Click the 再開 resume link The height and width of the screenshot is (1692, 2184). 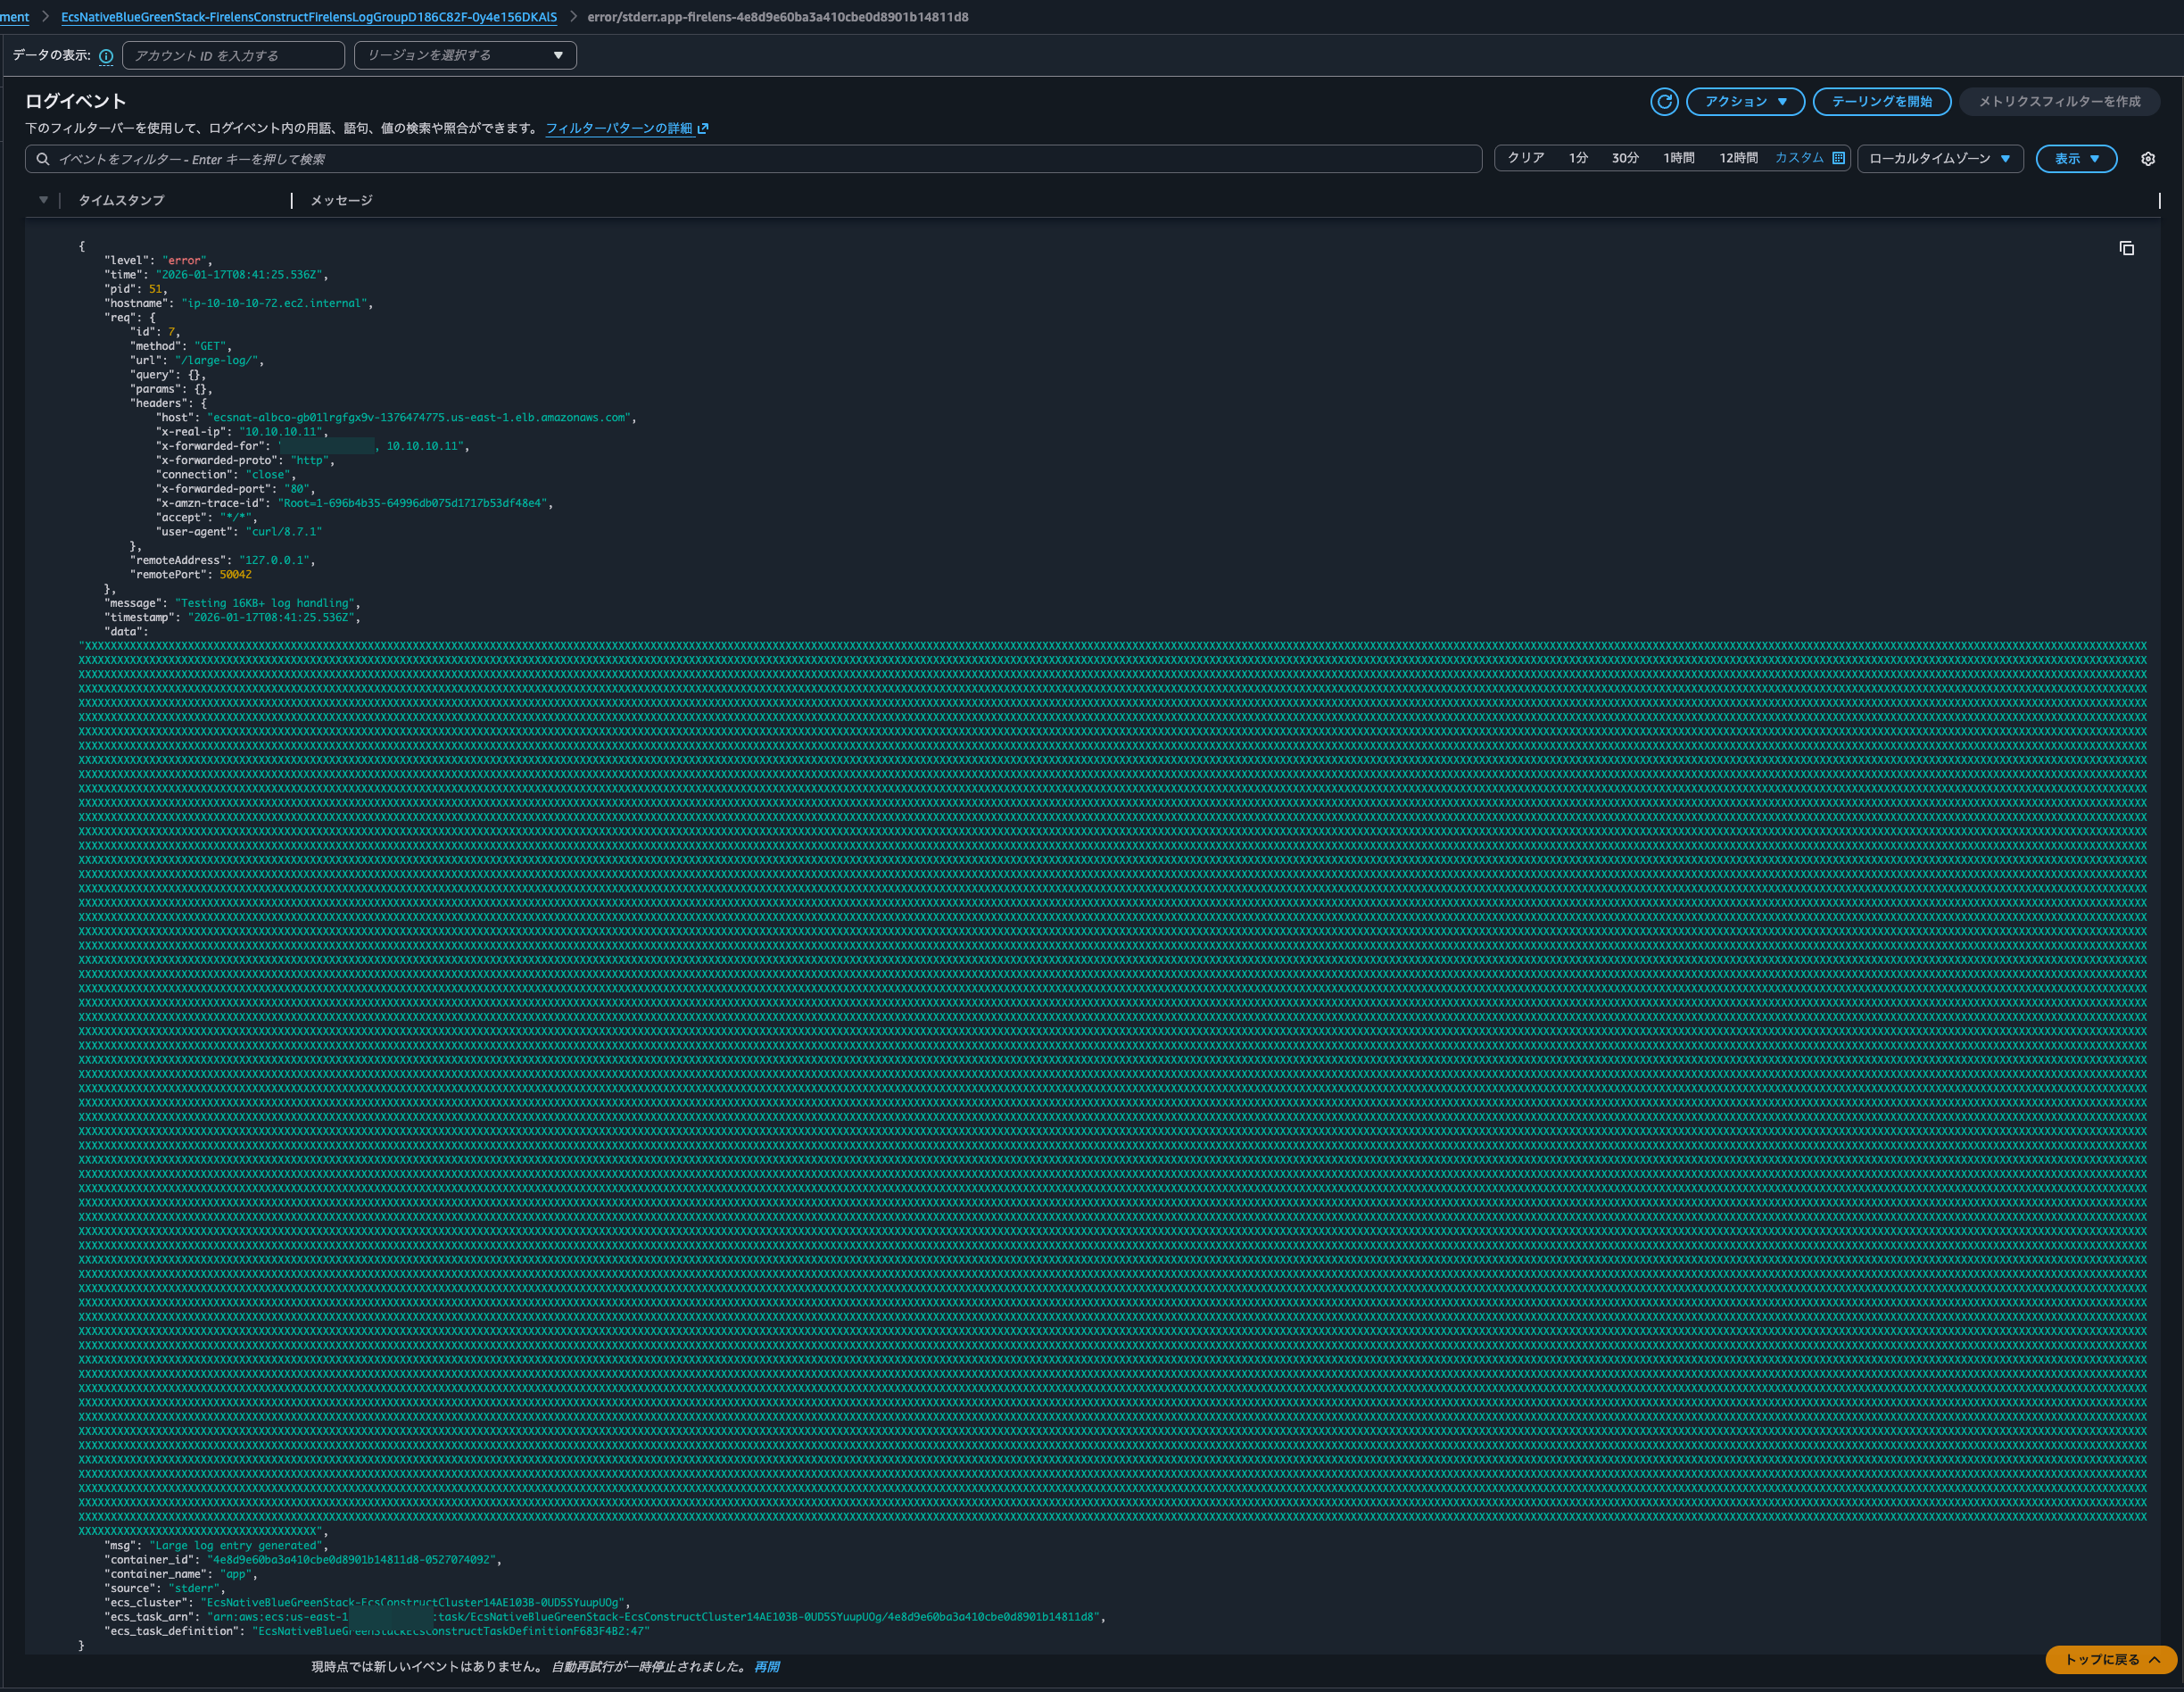(767, 1666)
